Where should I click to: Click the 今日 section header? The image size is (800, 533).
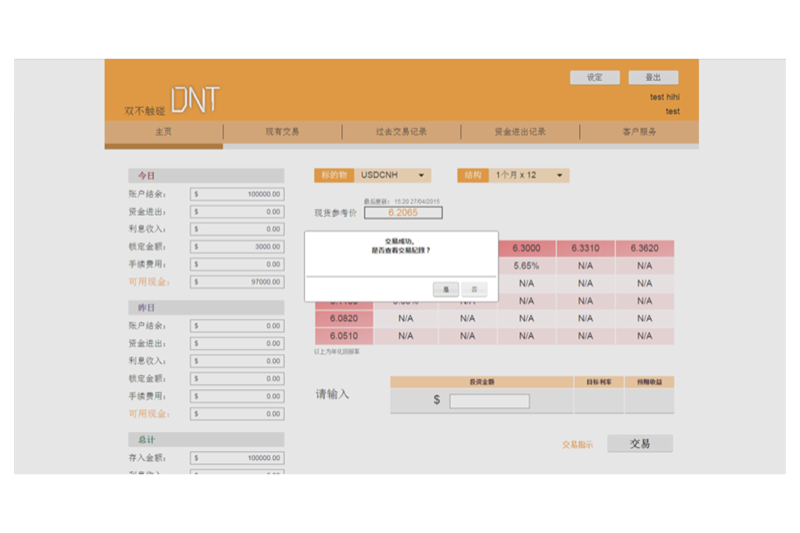206,176
